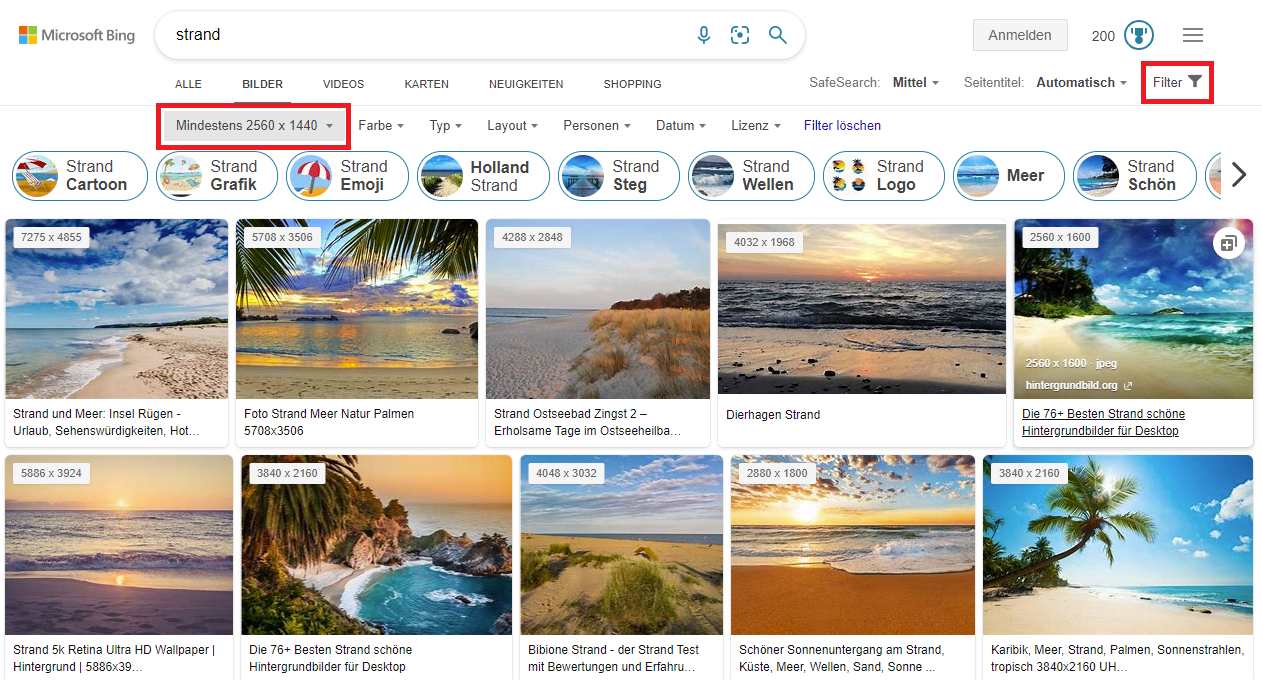This screenshot has height=680, width=1262.
Task: Open the 4032 x 1968 Dierhagen Strand image
Action: pyautogui.click(x=862, y=309)
